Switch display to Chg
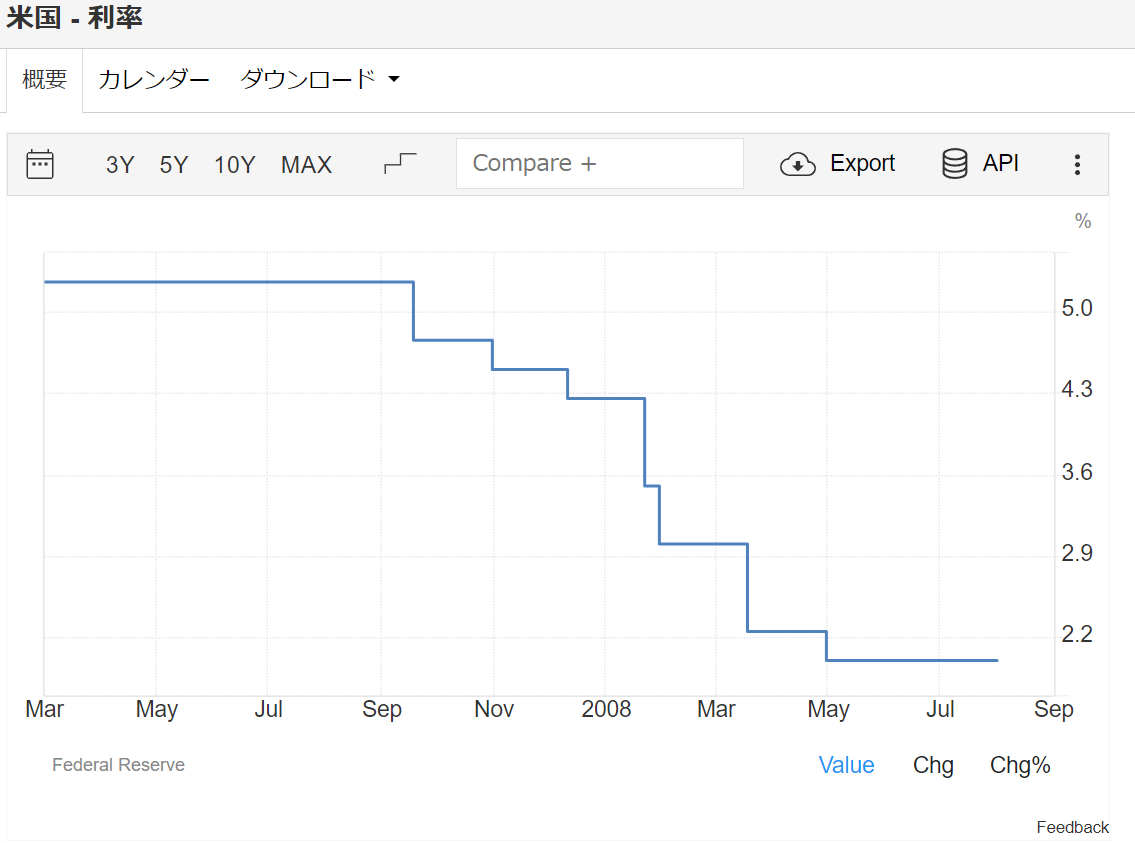Image resolution: width=1135 pixels, height=843 pixels. point(933,765)
